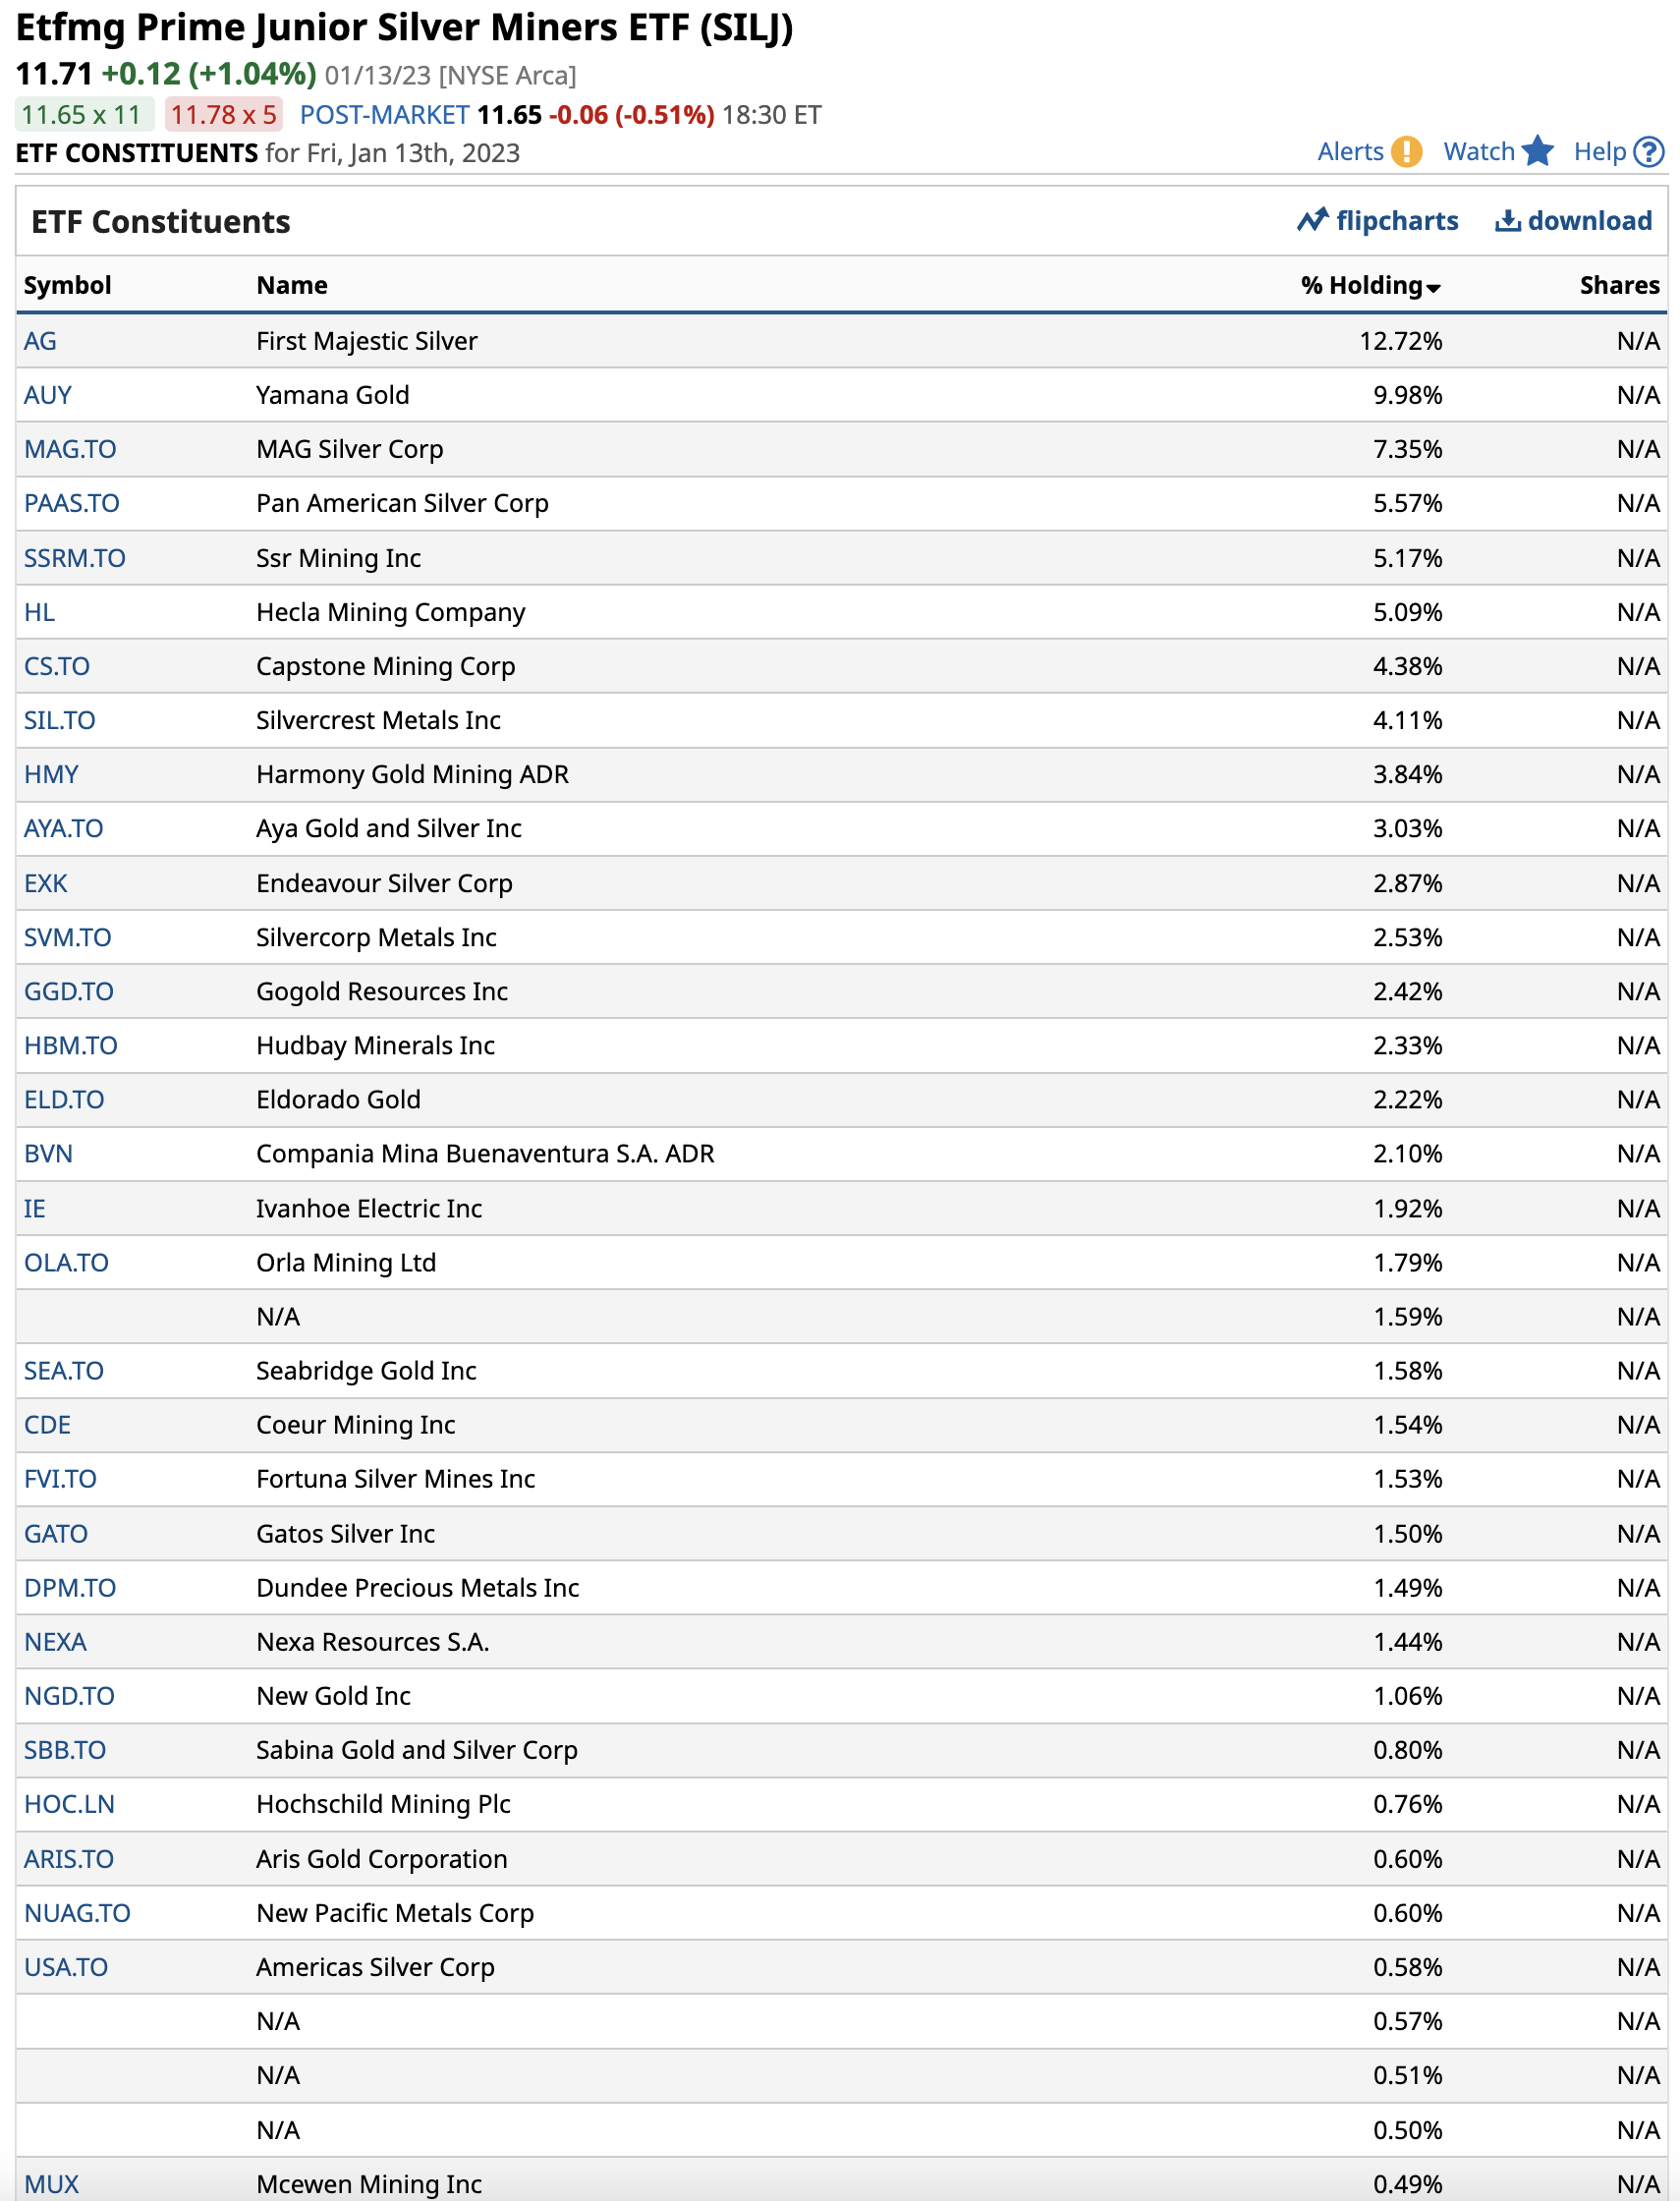Sort by % Holding column arrow
The image size is (1680, 2201).
1434,288
